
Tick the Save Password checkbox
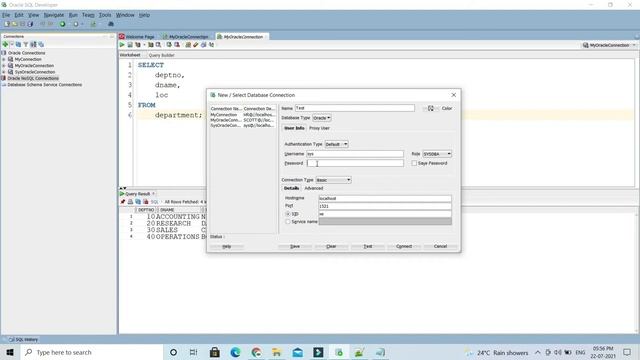pos(414,163)
